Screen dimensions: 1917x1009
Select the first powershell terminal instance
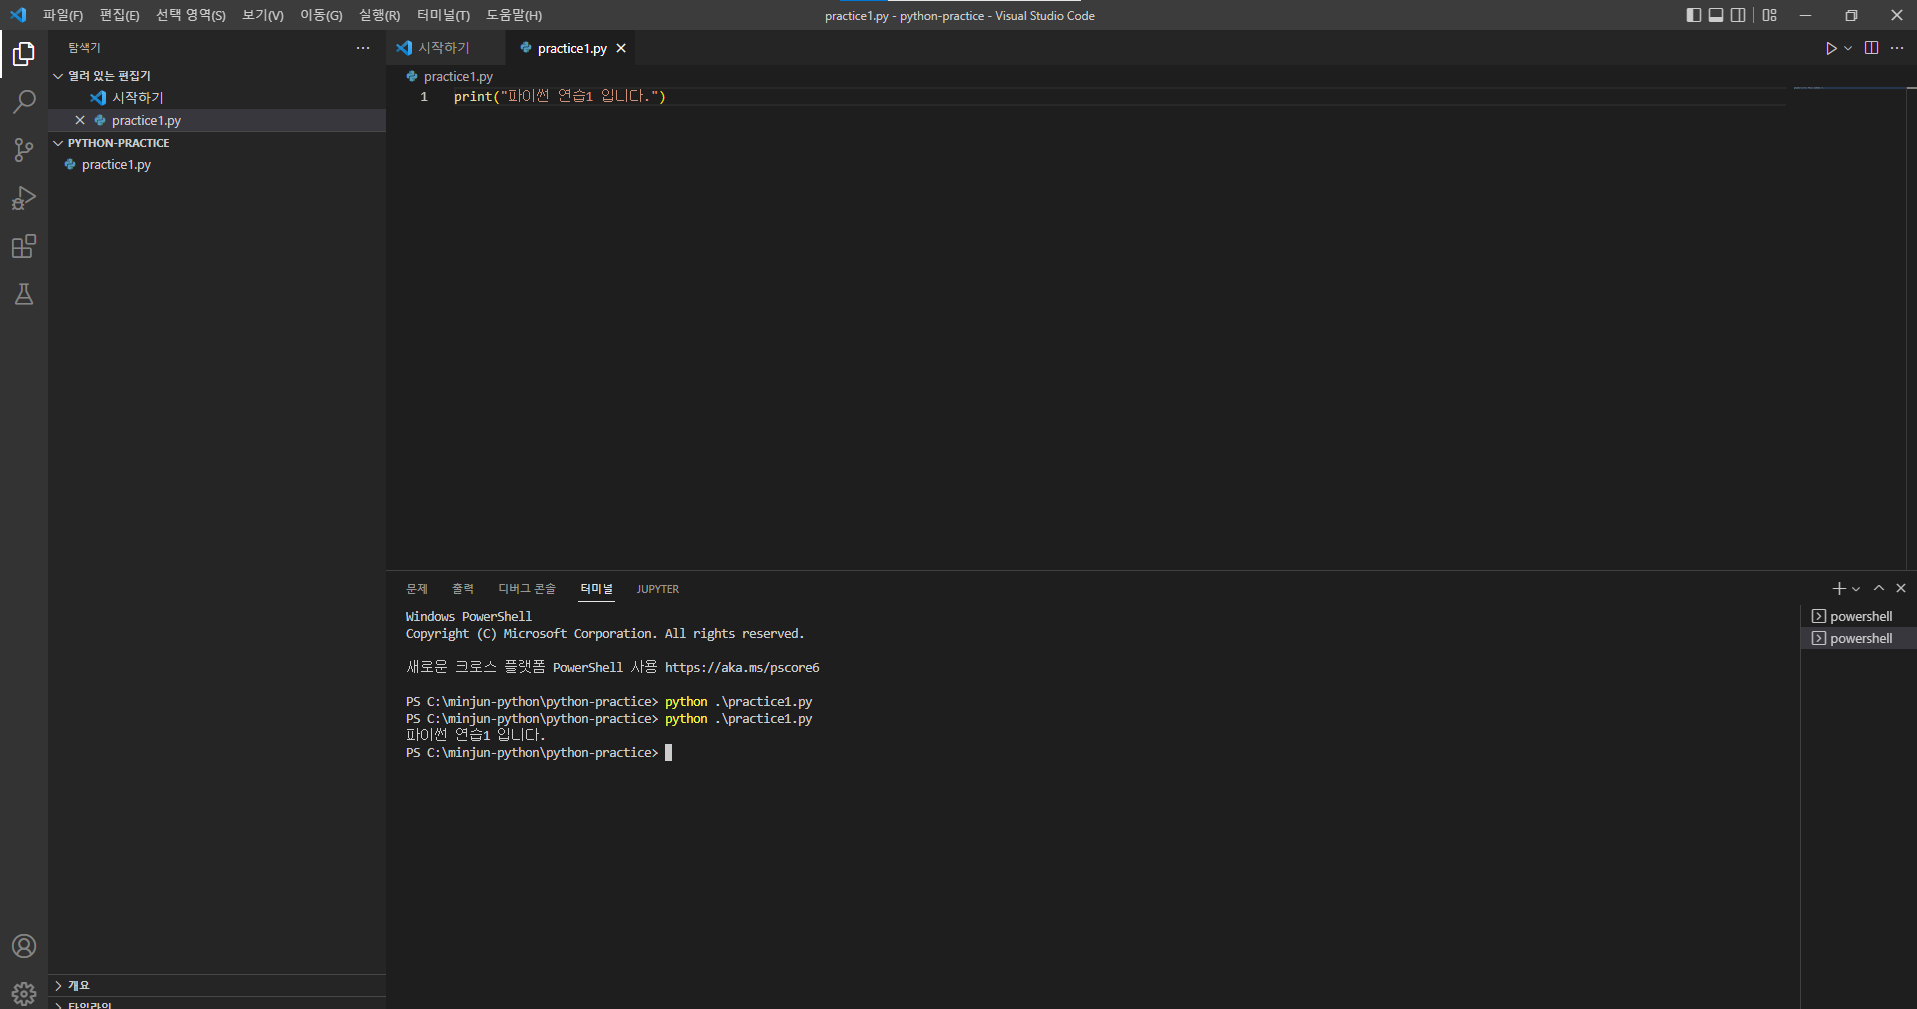point(1859,616)
